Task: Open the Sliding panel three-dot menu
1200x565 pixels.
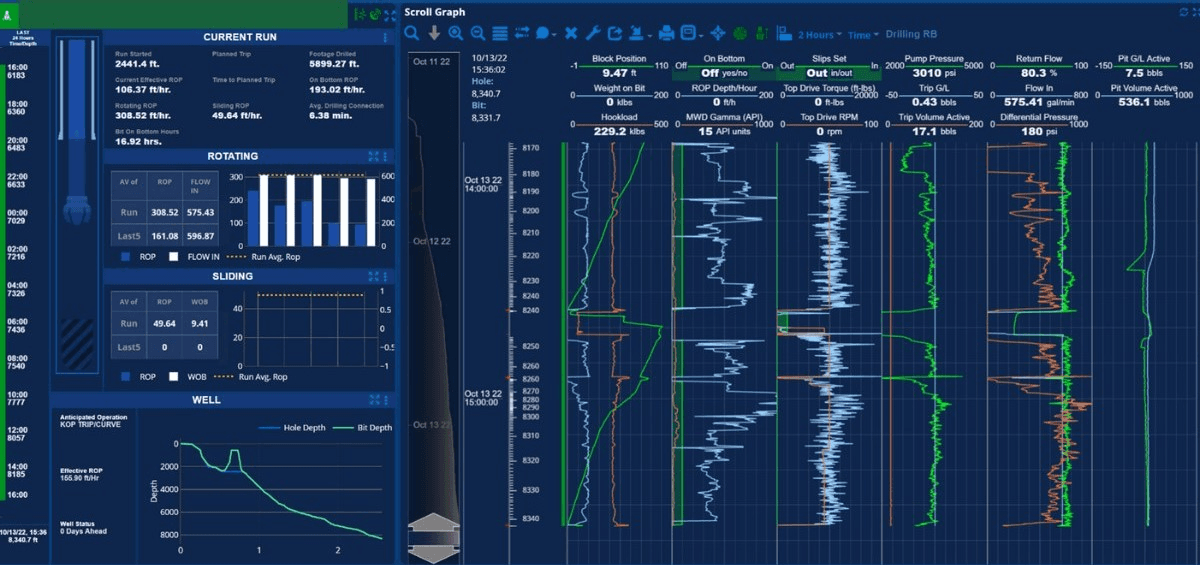Action: pos(386,277)
